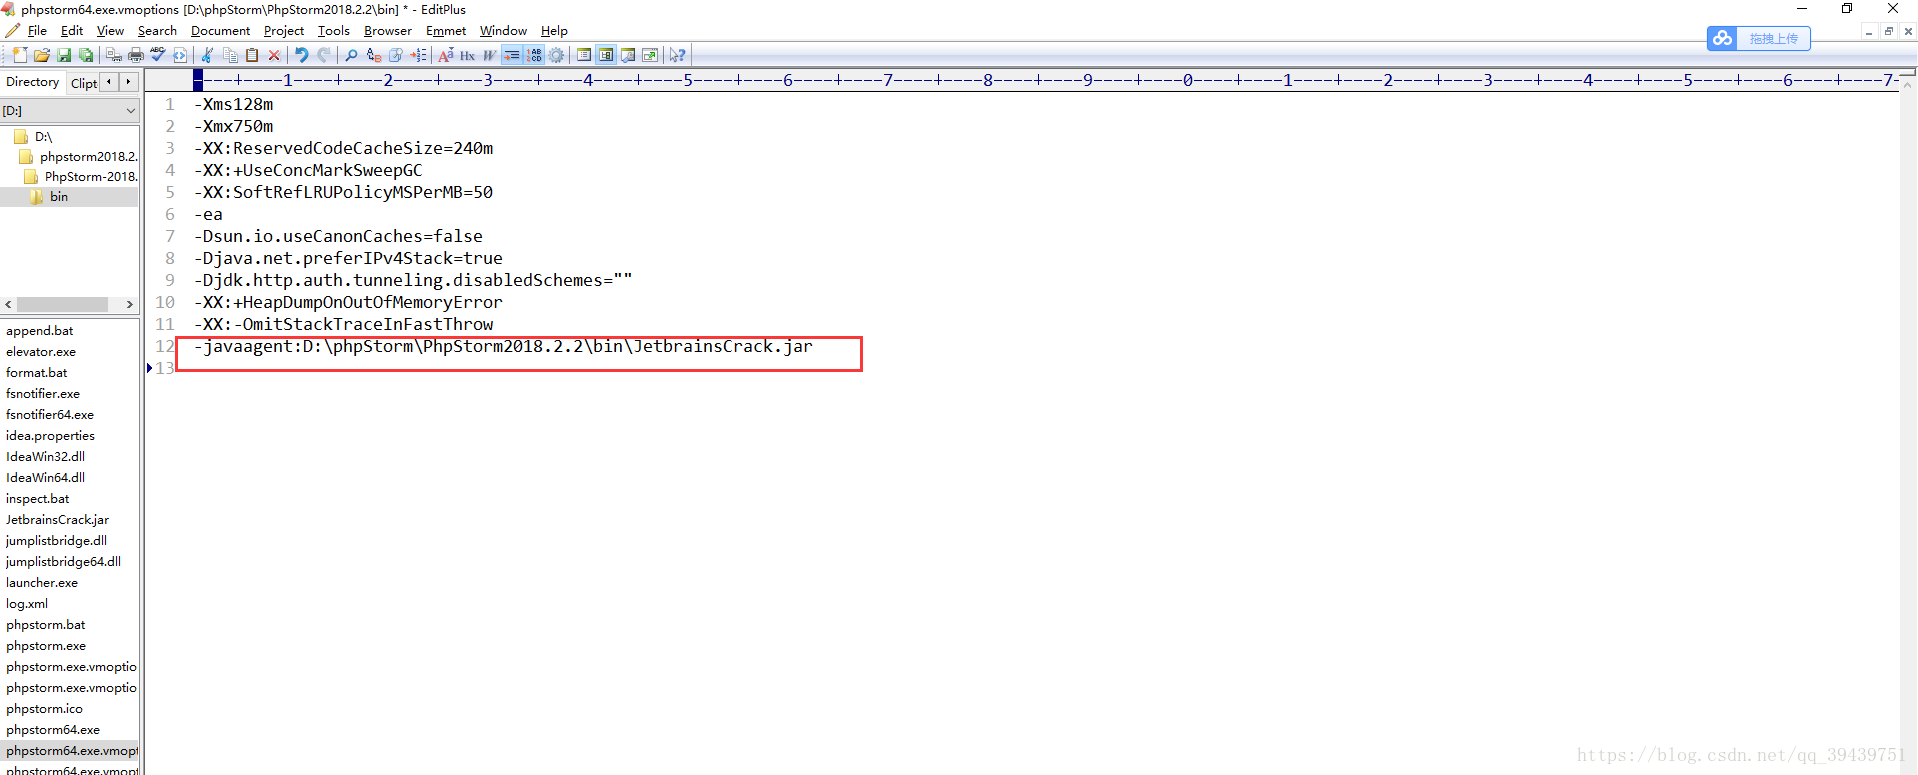Restore the inner document window
Screen dimensions: 1918x775
[1888, 32]
